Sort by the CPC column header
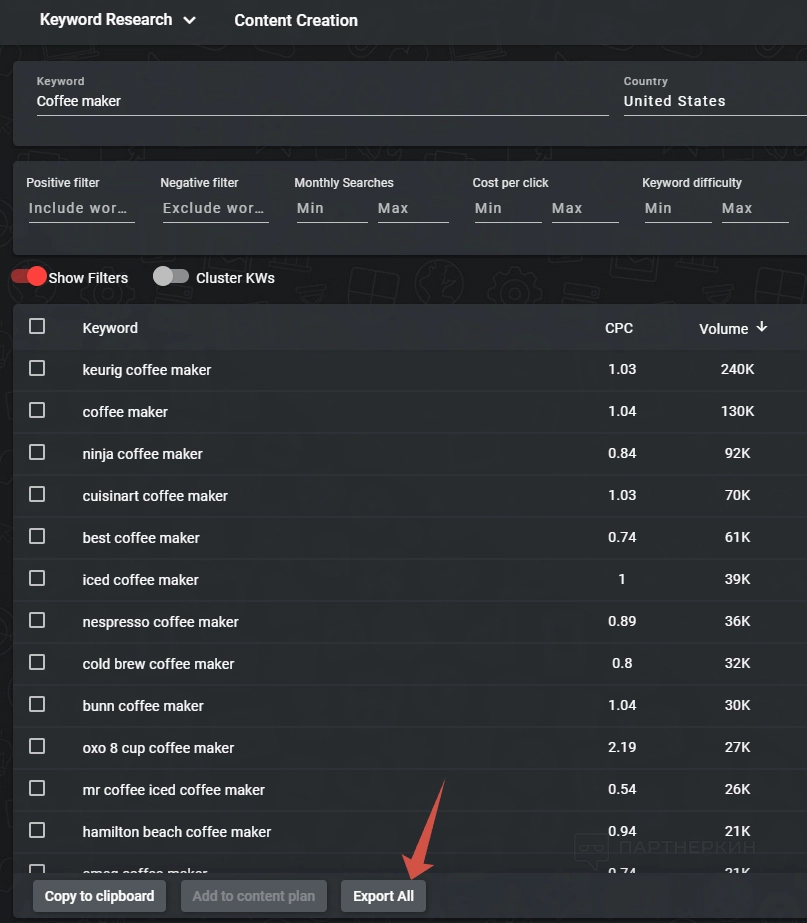The height and width of the screenshot is (923, 807). (x=619, y=328)
